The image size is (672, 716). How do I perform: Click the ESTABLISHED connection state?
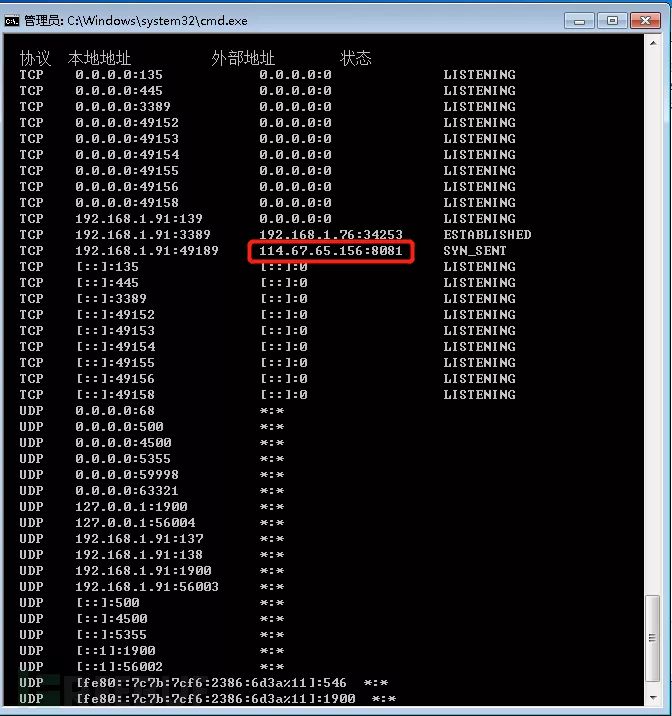coord(487,235)
